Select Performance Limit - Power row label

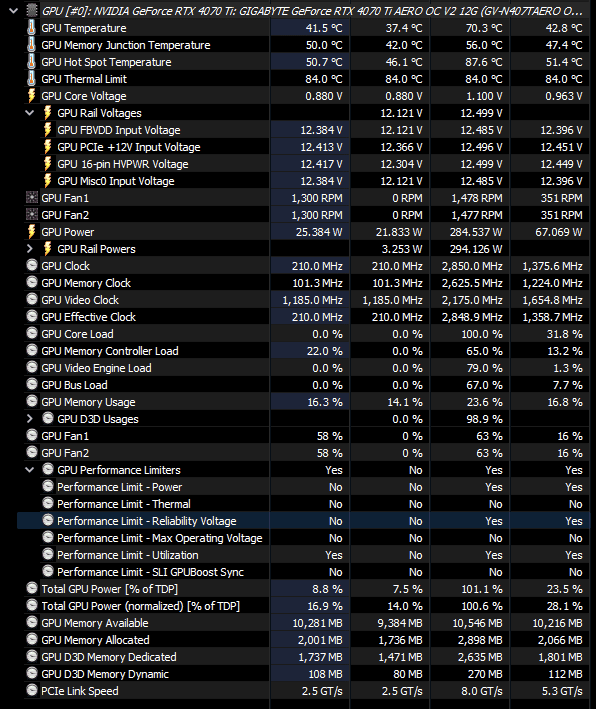(119, 487)
